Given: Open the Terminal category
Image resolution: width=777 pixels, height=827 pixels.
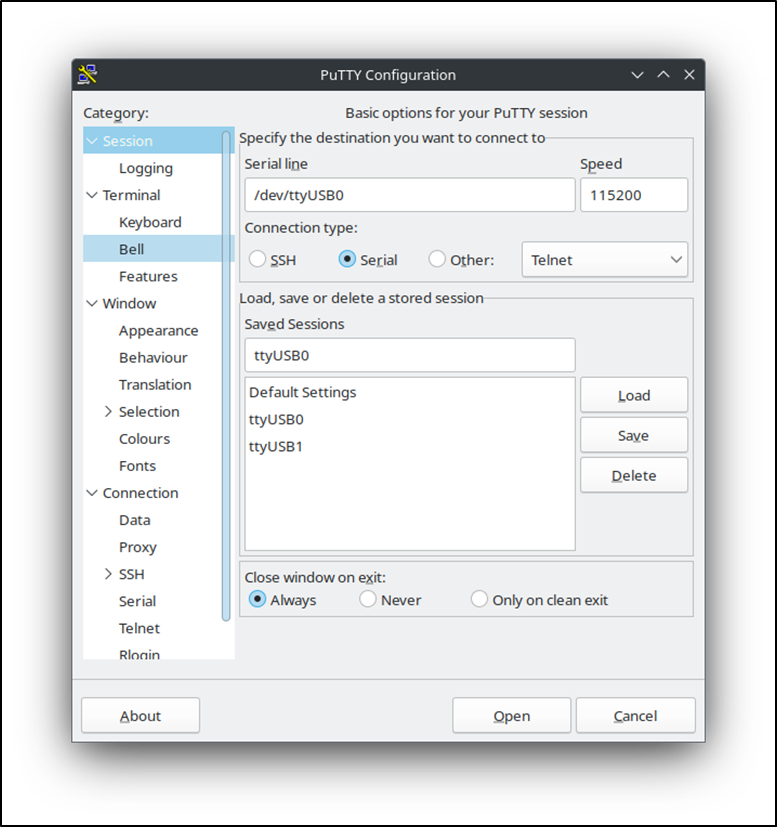Looking at the screenshot, I should (x=131, y=195).
